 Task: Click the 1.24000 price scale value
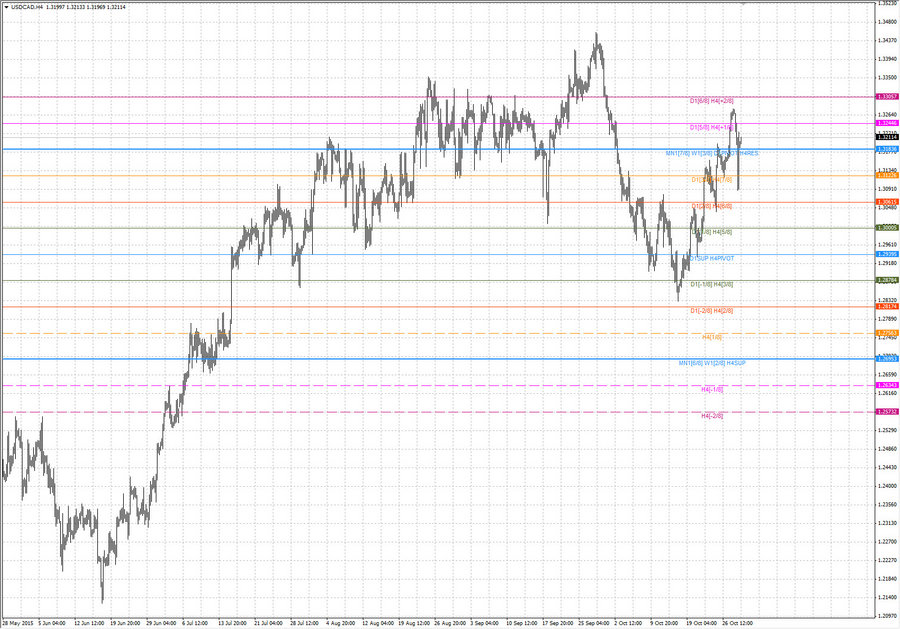tap(887, 486)
